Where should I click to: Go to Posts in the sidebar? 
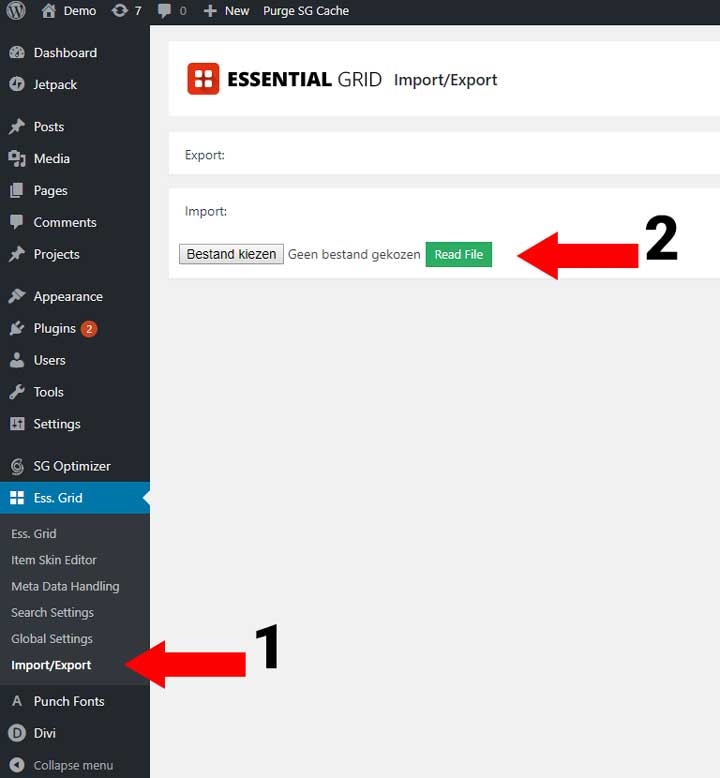pyautogui.click(x=49, y=127)
